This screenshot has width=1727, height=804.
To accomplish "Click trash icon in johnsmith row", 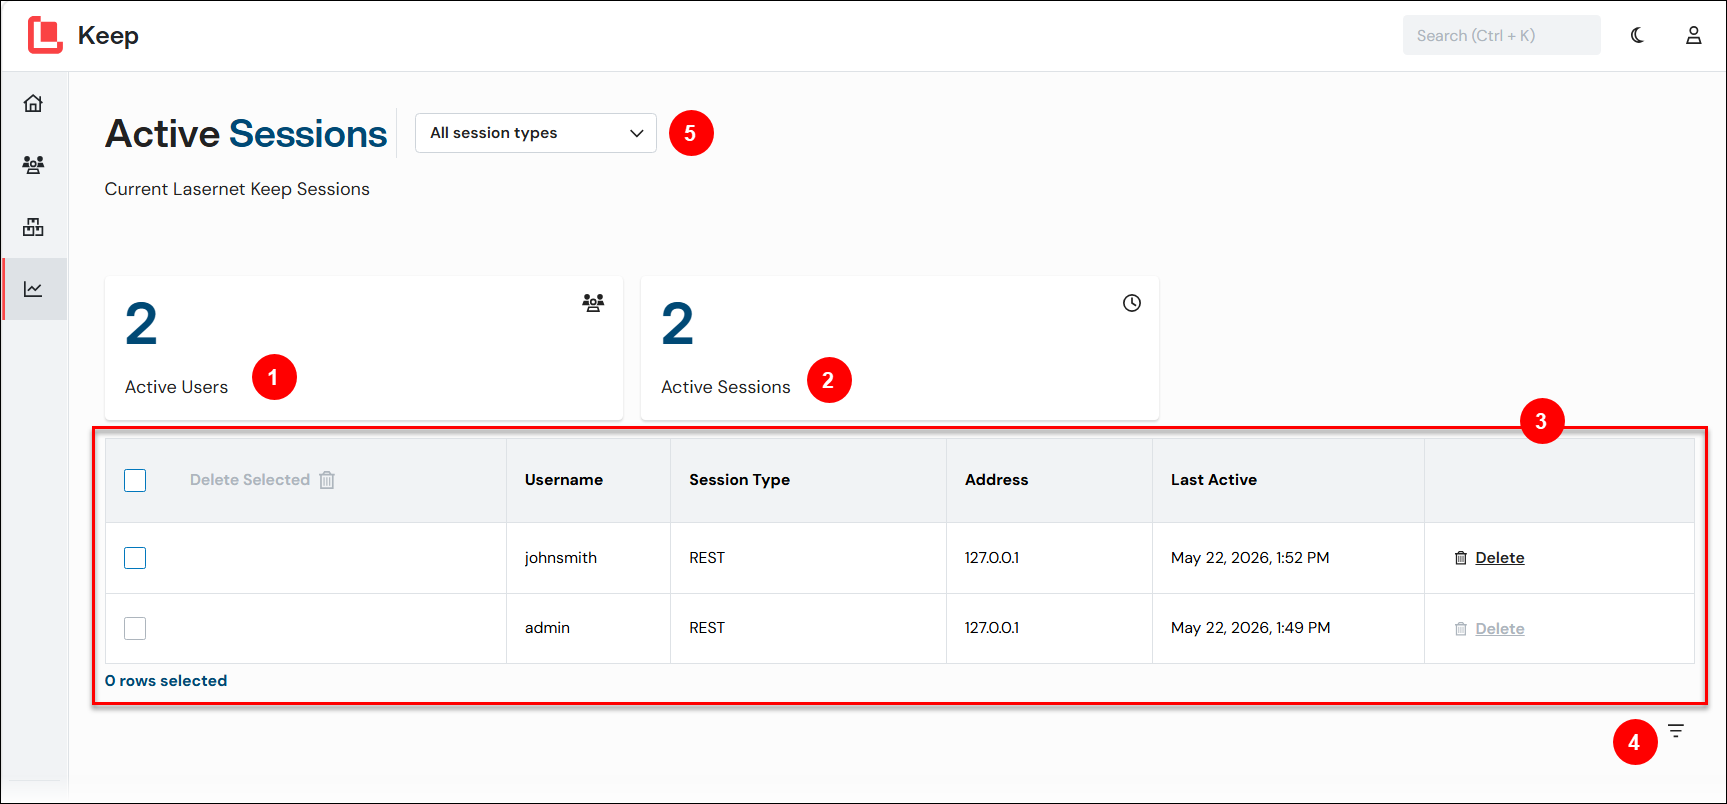I will click(x=1460, y=558).
